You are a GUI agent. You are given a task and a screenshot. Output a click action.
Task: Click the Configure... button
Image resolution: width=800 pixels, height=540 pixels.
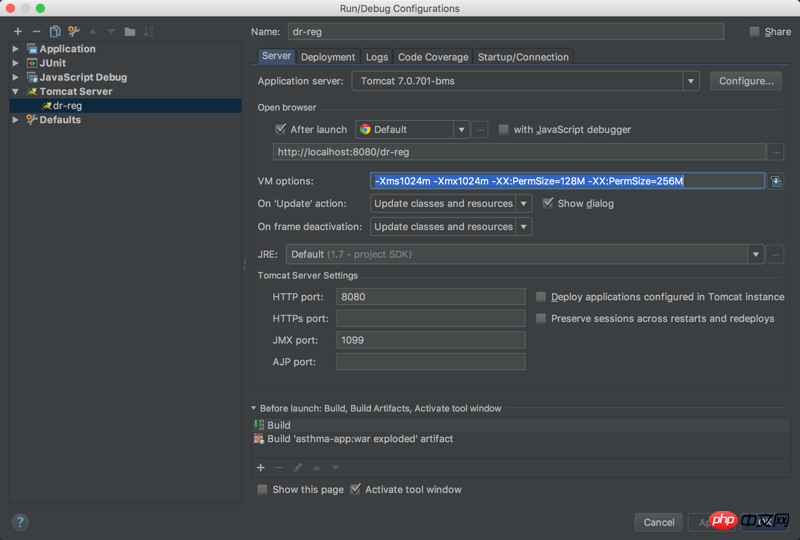click(745, 81)
